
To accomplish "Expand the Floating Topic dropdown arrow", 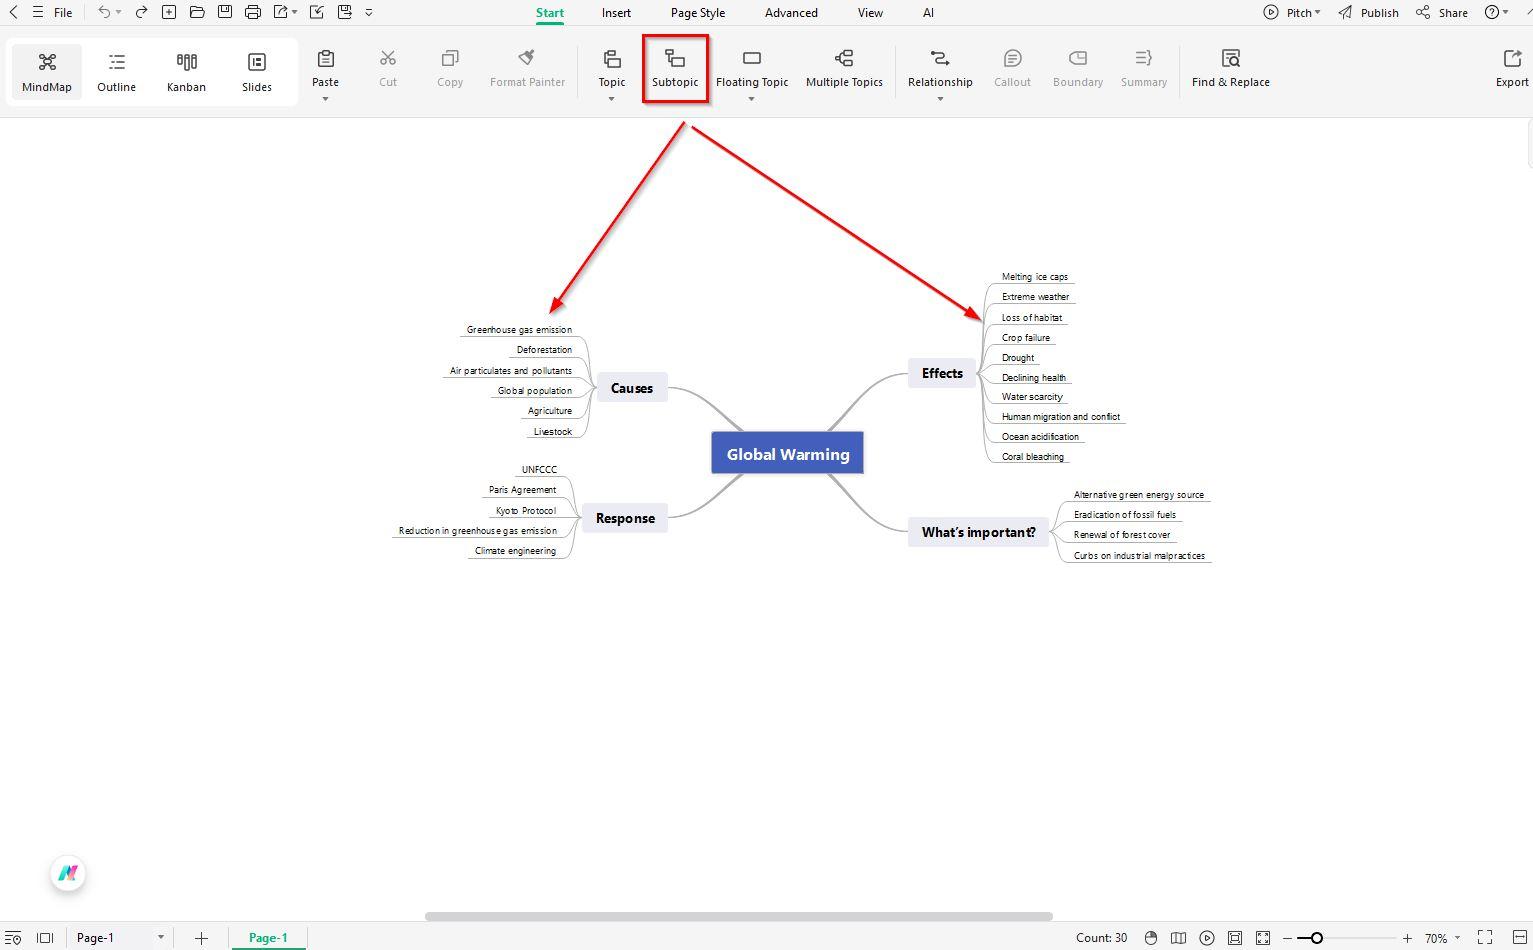I will click(751, 99).
